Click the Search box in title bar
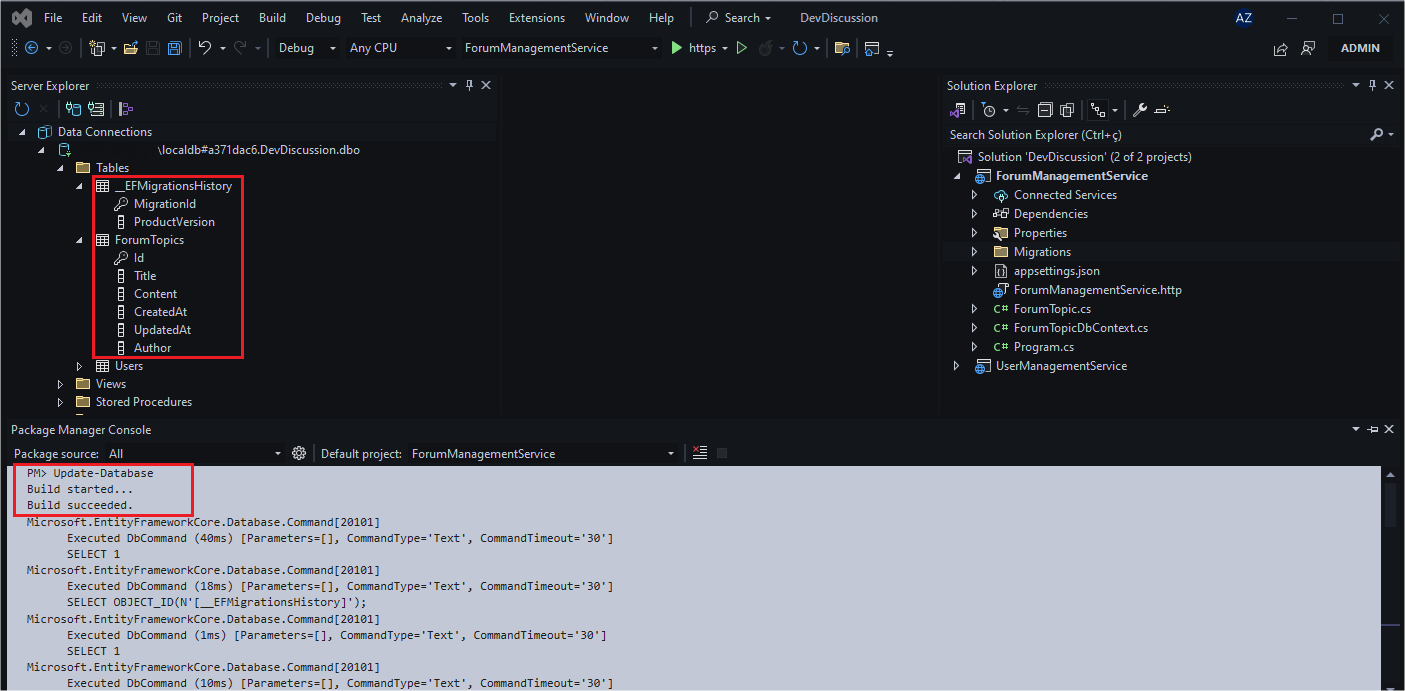This screenshot has width=1405, height=691. (740, 18)
